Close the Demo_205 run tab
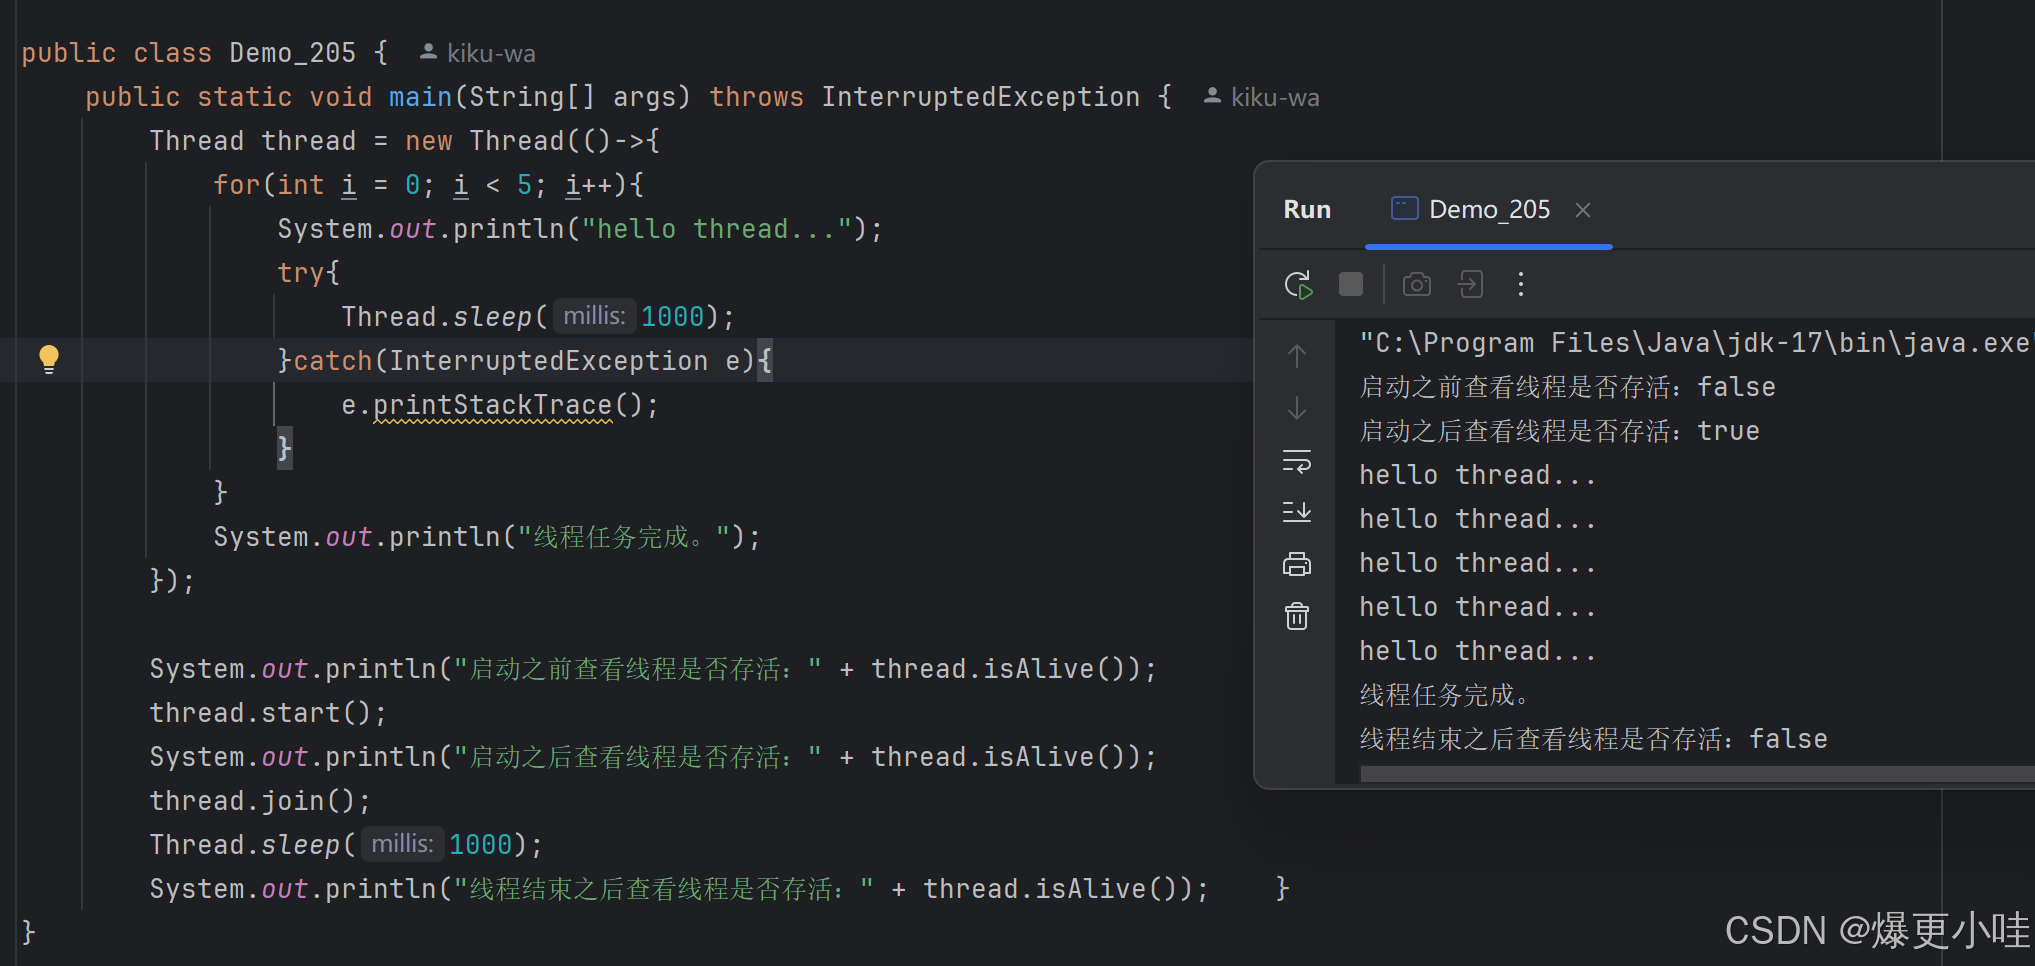 coord(1582,209)
